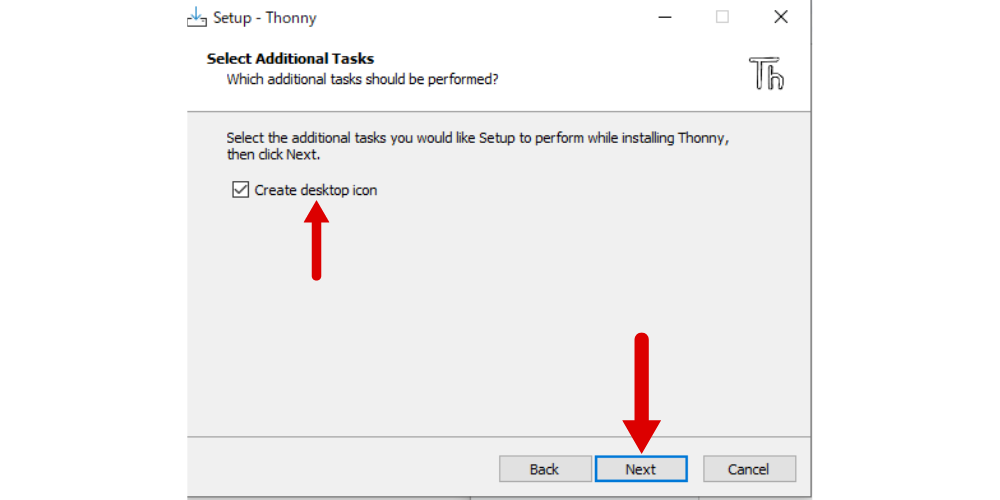Click the red arrow pointing at Create desktop icon

(316, 240)
